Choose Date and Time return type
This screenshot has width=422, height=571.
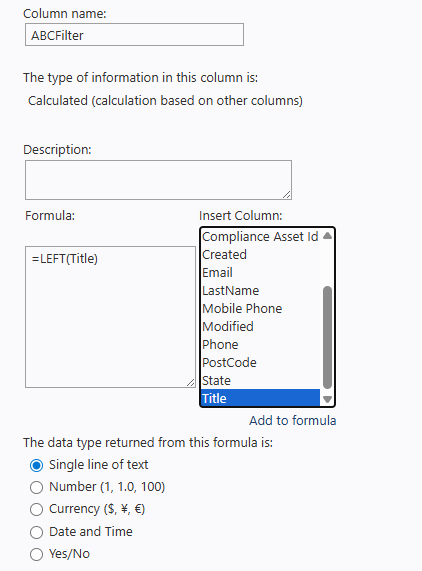pyautogui.click(x=36, y=532)
